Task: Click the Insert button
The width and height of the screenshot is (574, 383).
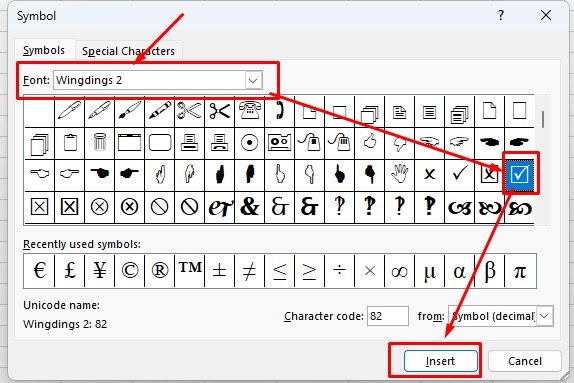Action: pyautogui.click(x=440, y=361)
